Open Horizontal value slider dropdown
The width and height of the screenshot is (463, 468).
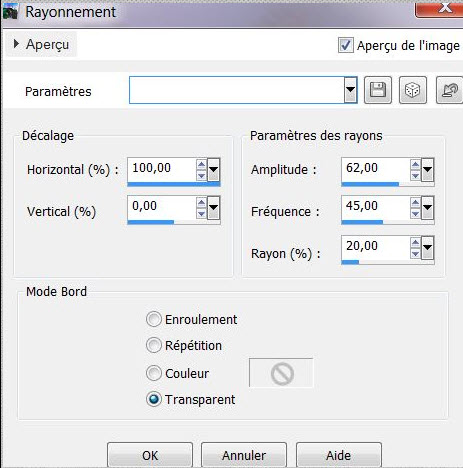[x=213, y=170]
